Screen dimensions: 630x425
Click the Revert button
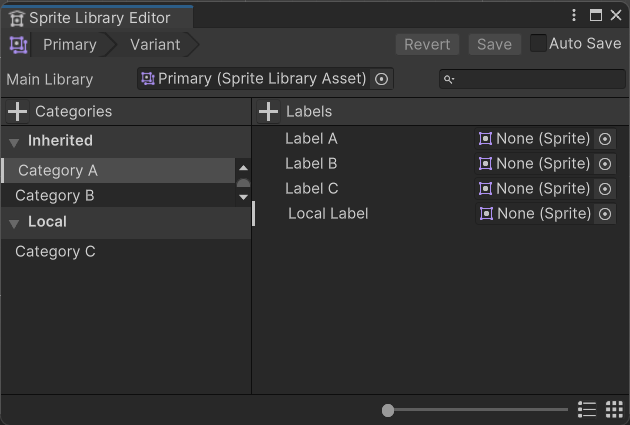coord(427,45)
